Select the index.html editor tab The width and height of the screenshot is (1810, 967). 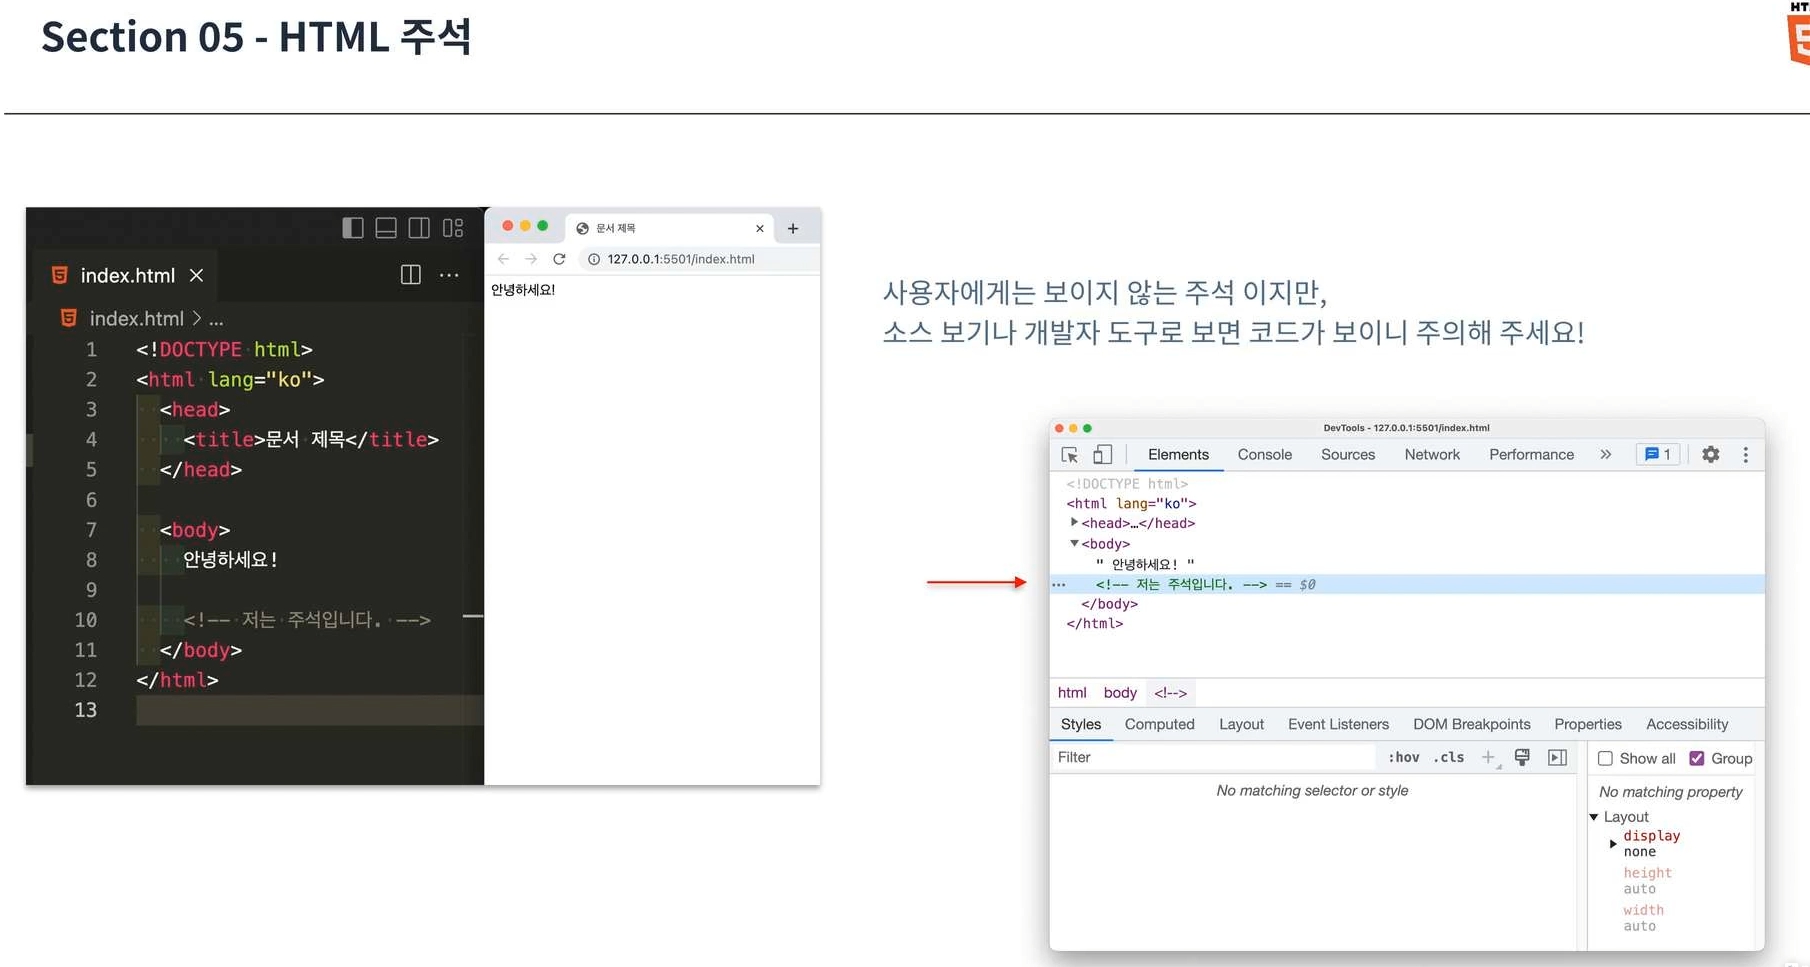(x=127, y=275)
